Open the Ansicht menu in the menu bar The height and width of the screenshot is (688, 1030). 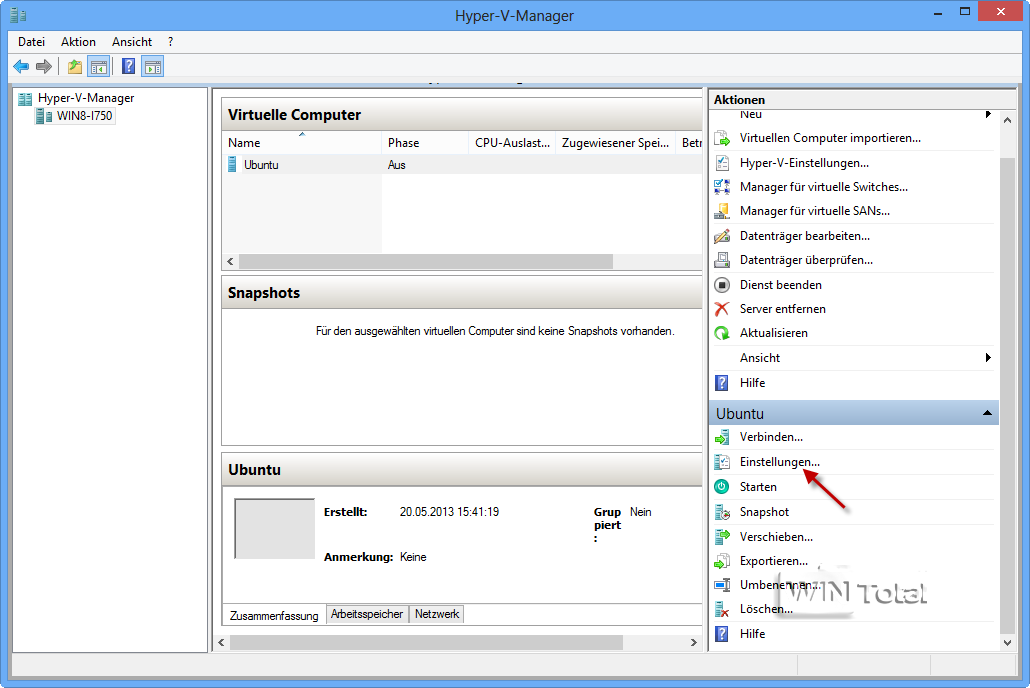click(x=132, y=42)
